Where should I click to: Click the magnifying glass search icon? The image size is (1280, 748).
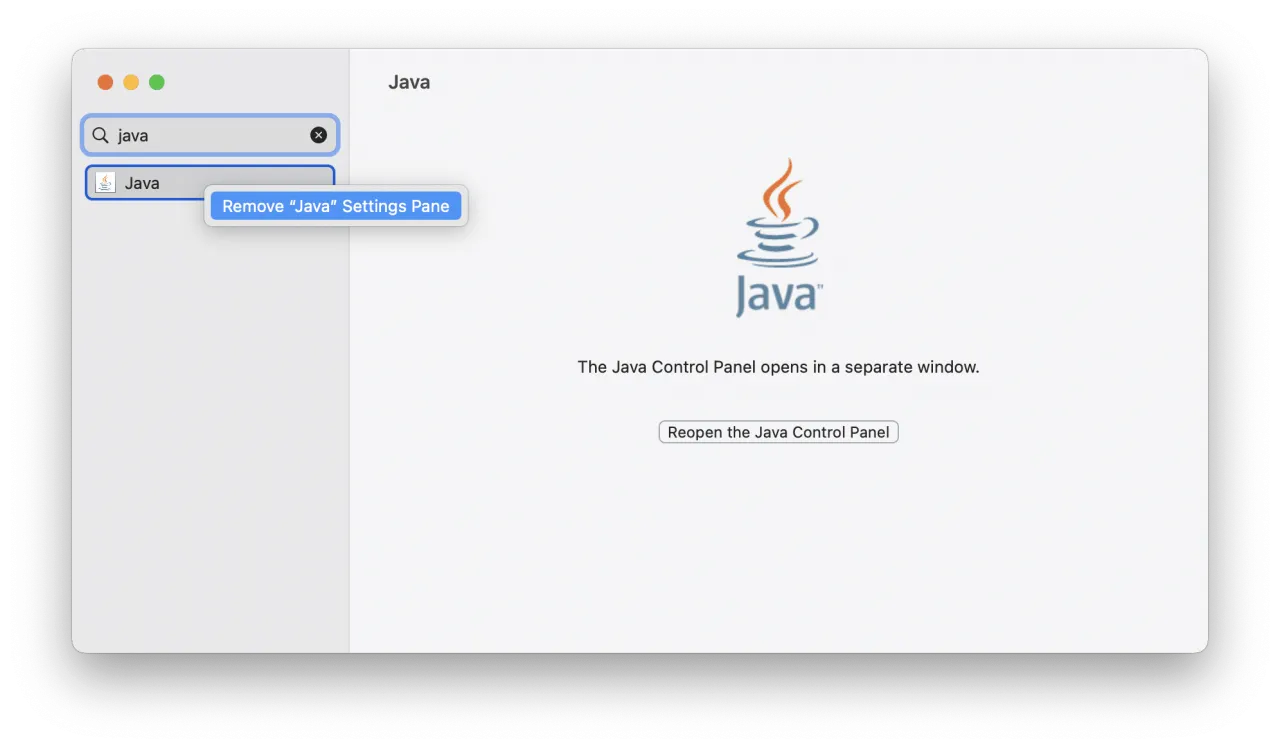point(100,135)
